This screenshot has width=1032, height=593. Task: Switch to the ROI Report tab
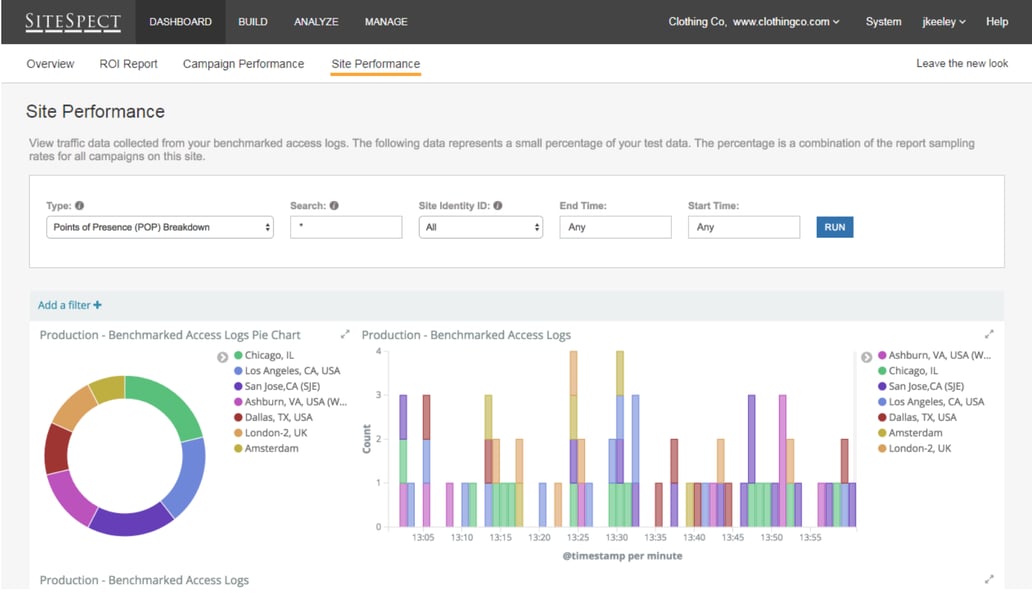[128, 64]
